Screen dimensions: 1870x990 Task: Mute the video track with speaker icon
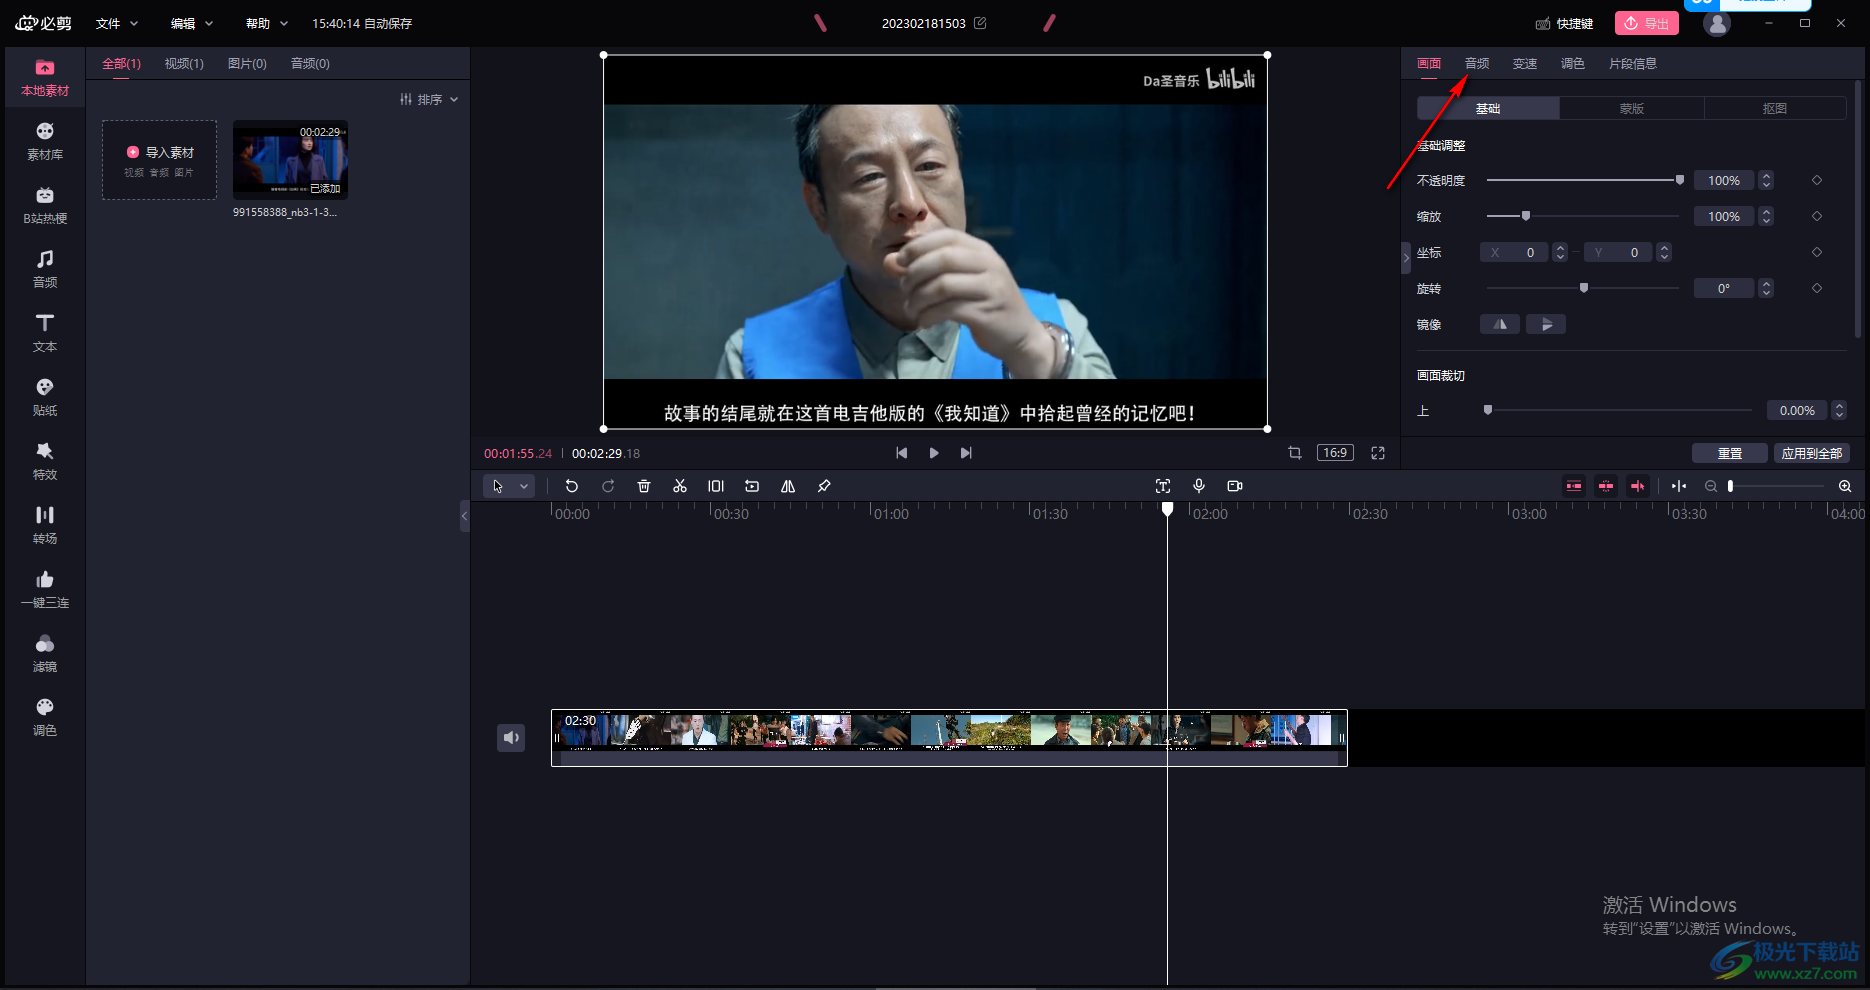511,738
